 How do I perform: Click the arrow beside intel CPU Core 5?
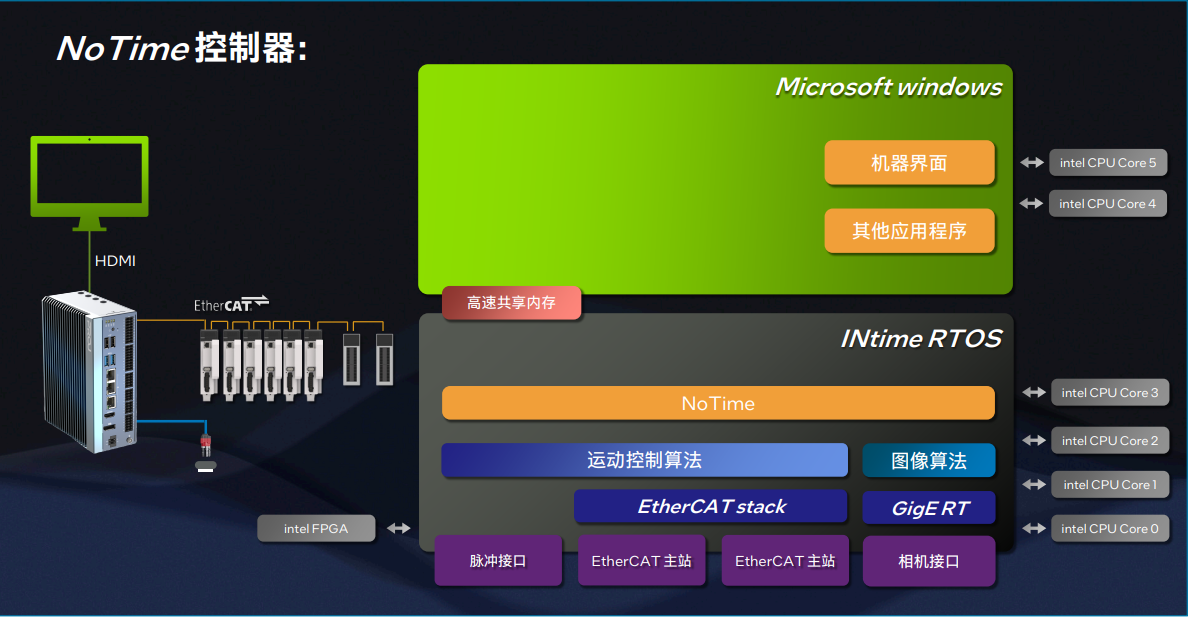(1031, 162)
